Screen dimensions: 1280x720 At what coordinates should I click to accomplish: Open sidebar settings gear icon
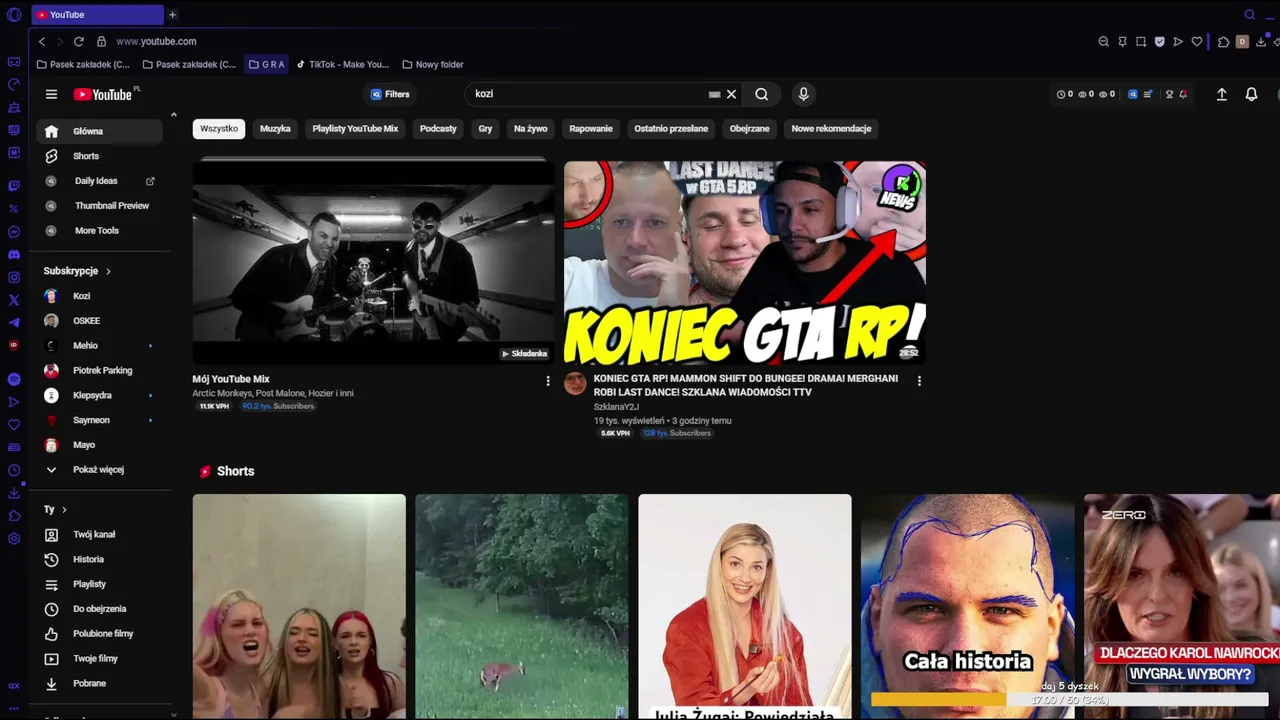(x=14, y=539)
